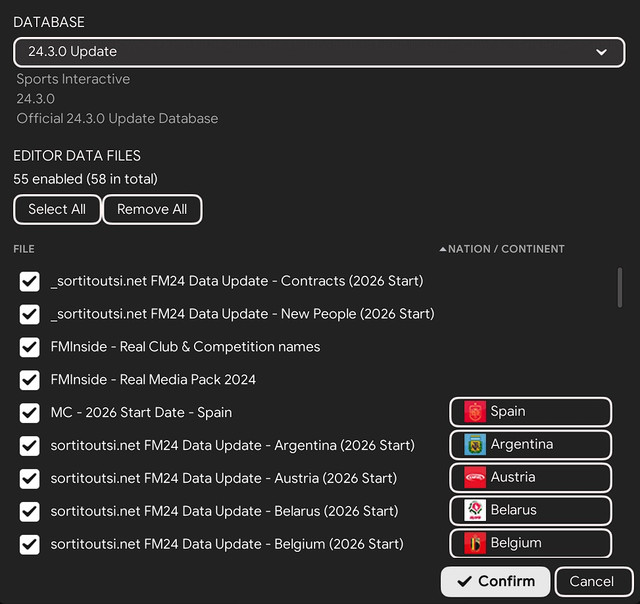Screen dimensions: 640x604
Task: Click the checkmark icon on Confirm
Action: [464, 581]
